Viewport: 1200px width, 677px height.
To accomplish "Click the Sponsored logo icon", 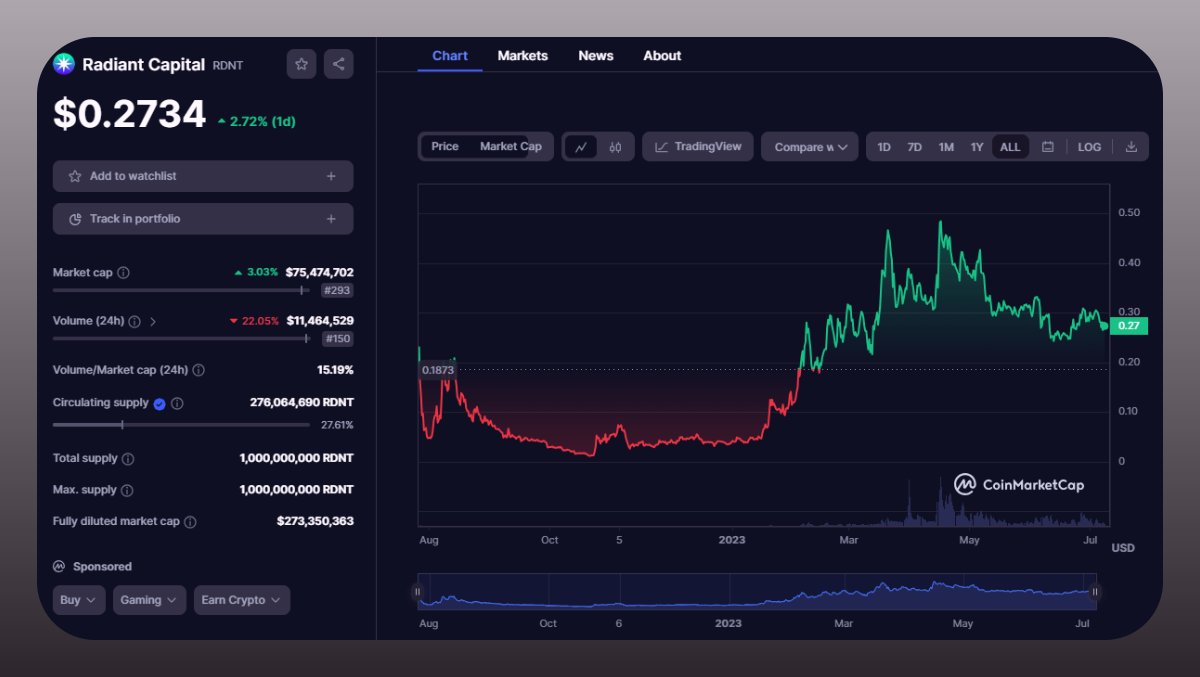I will tap(59, 566).
